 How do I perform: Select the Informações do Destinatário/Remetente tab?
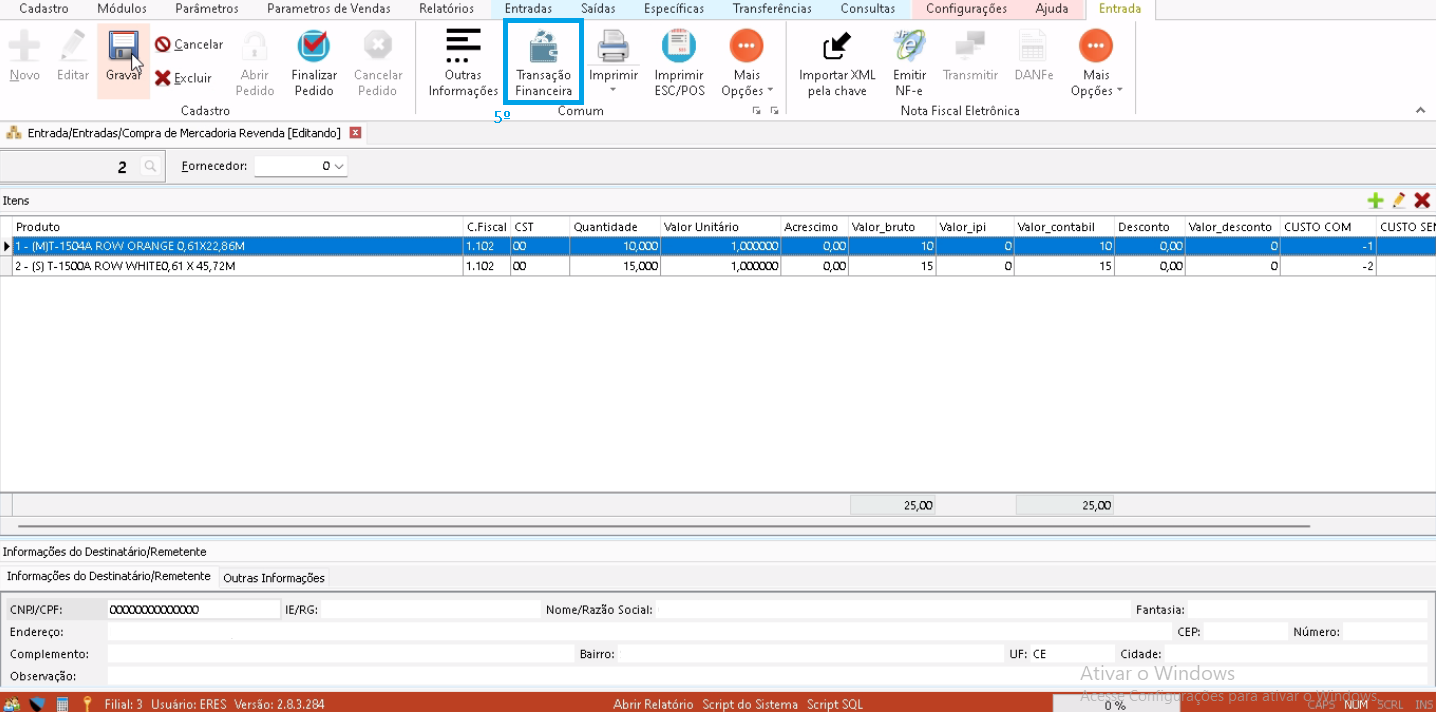coord(109,576)
